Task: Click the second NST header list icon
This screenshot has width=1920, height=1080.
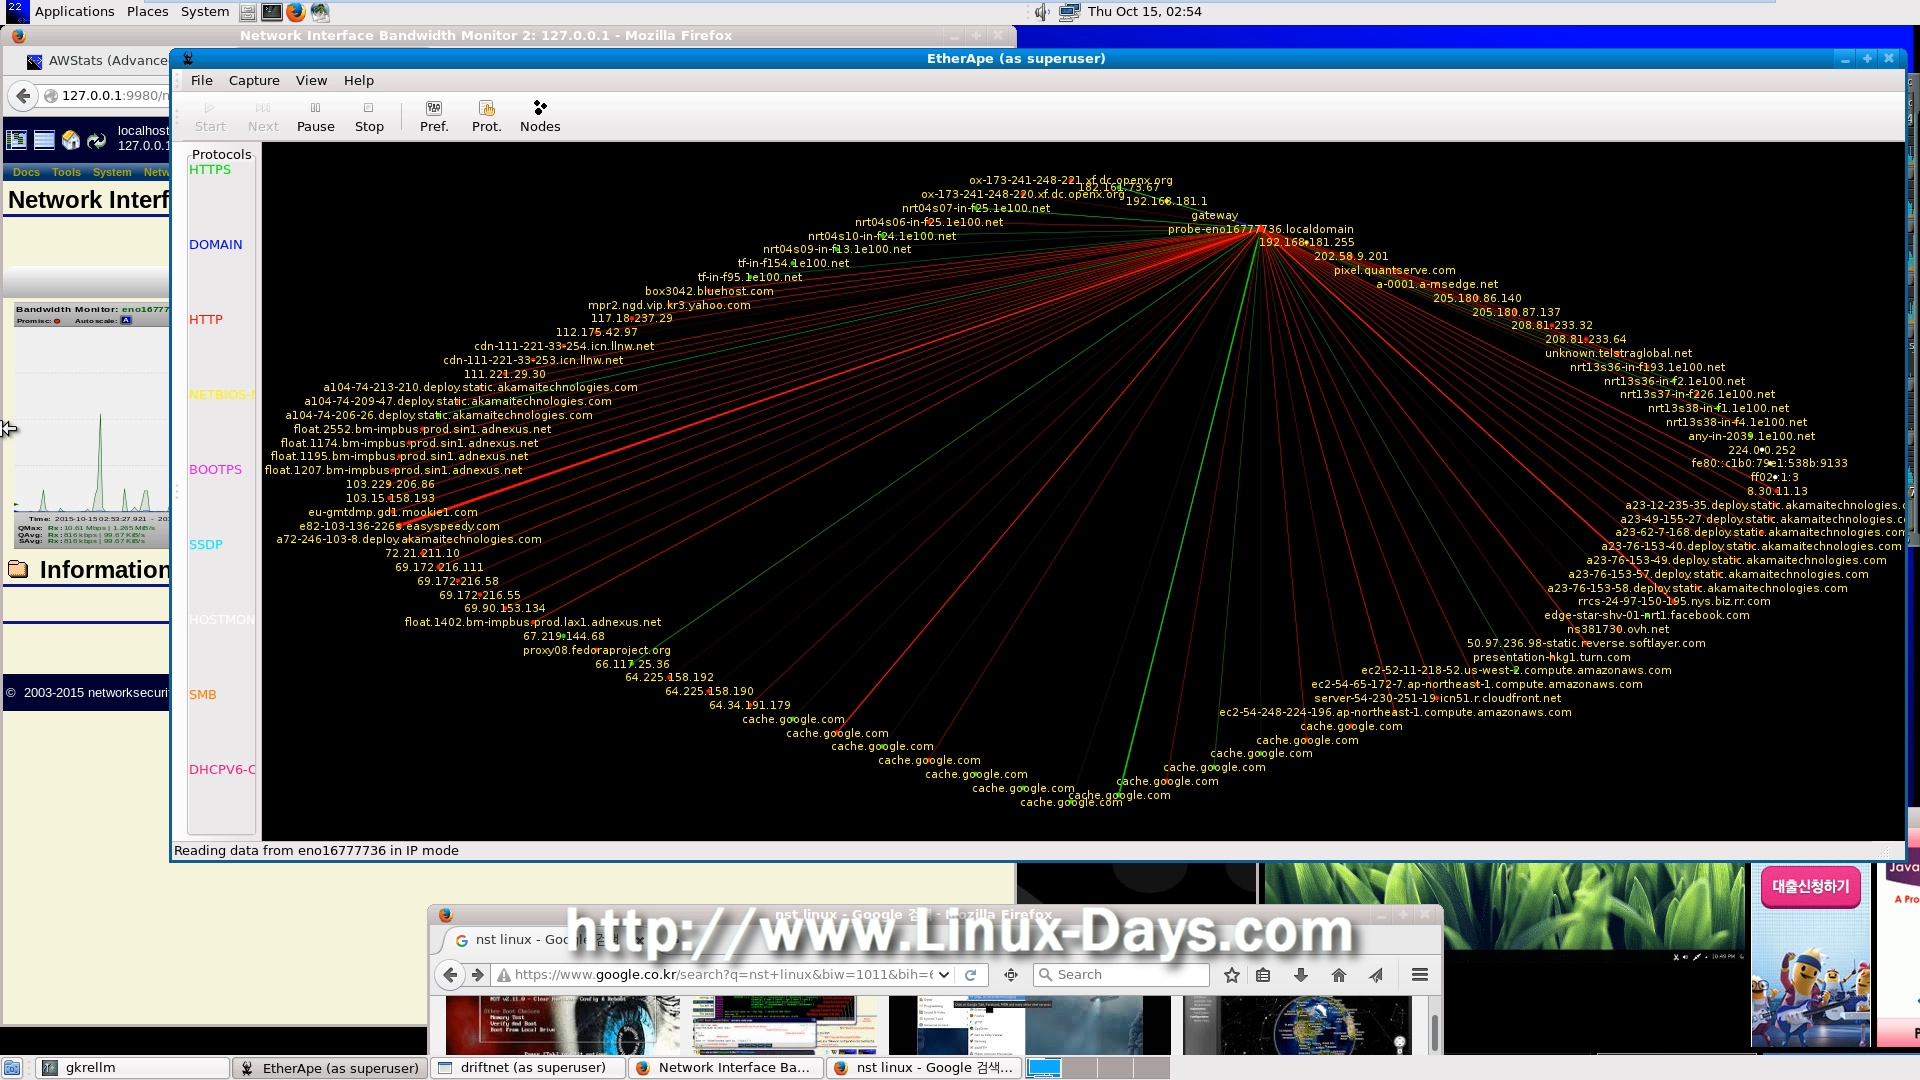Action: coord(44,140)
